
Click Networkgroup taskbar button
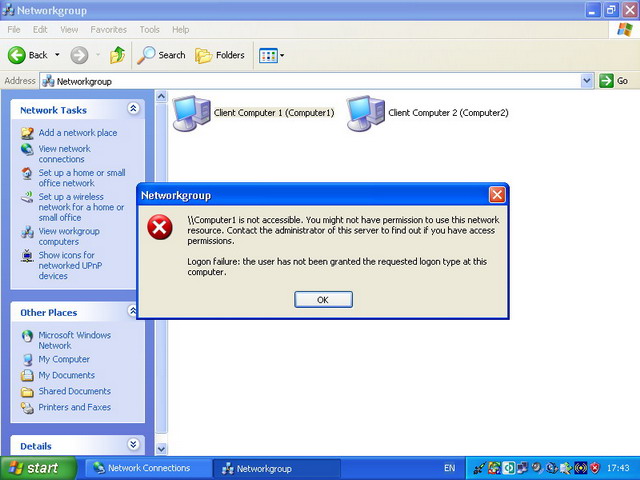coord(277,469)
